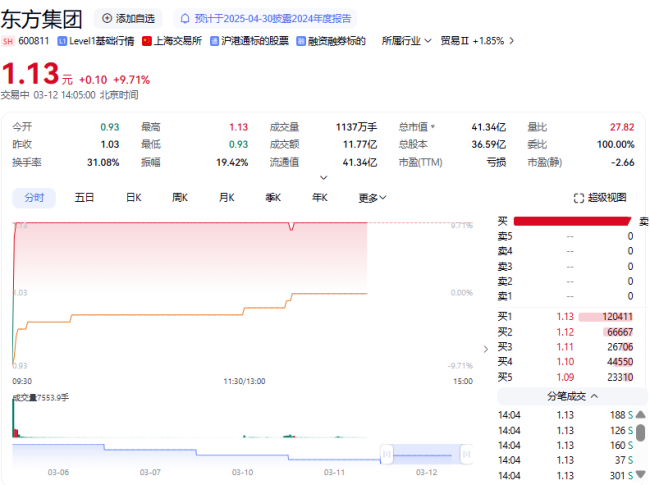650x485 pixels.
Task: Open 超级视图 fullscreen view
Action: click(600, 198)
